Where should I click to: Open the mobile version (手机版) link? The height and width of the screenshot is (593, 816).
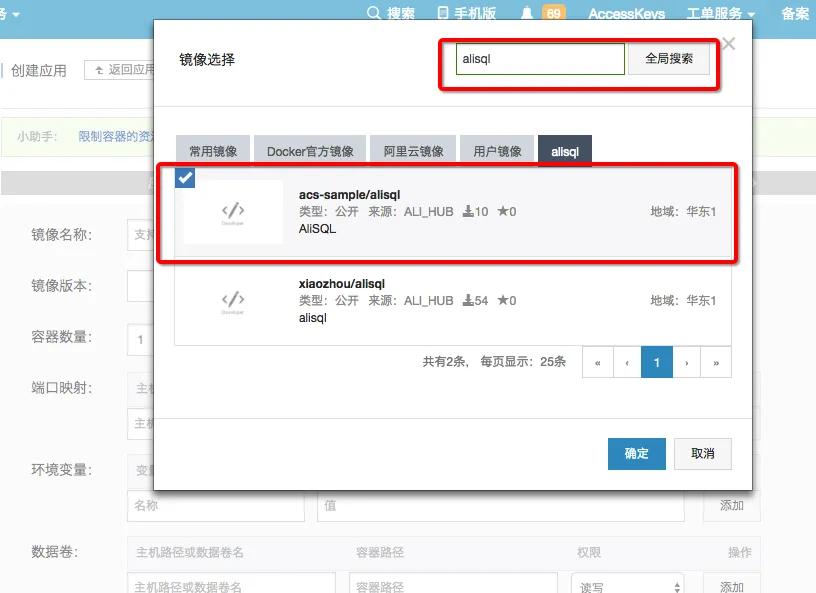click(x=467, y=13)
